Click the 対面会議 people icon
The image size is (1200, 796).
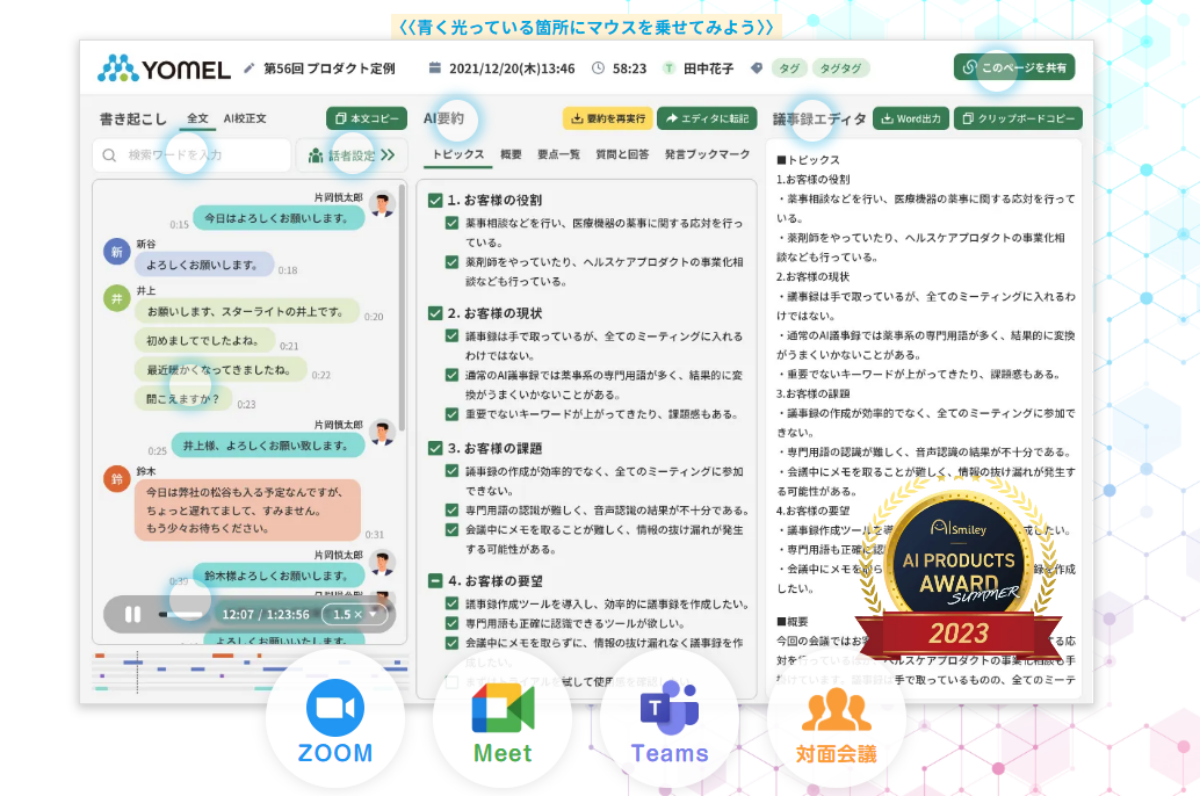836,709
